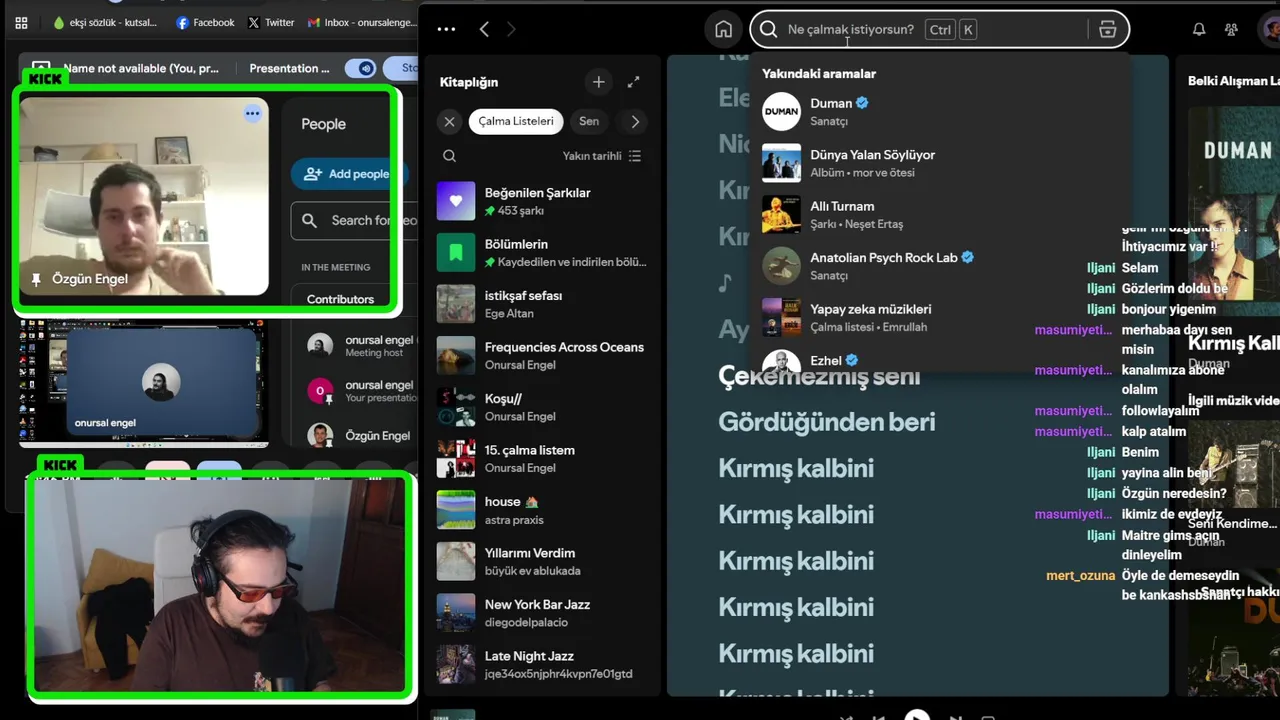1280x720 pixels.
Task: Select Özgün Engel in participant list
Action: 360,435
